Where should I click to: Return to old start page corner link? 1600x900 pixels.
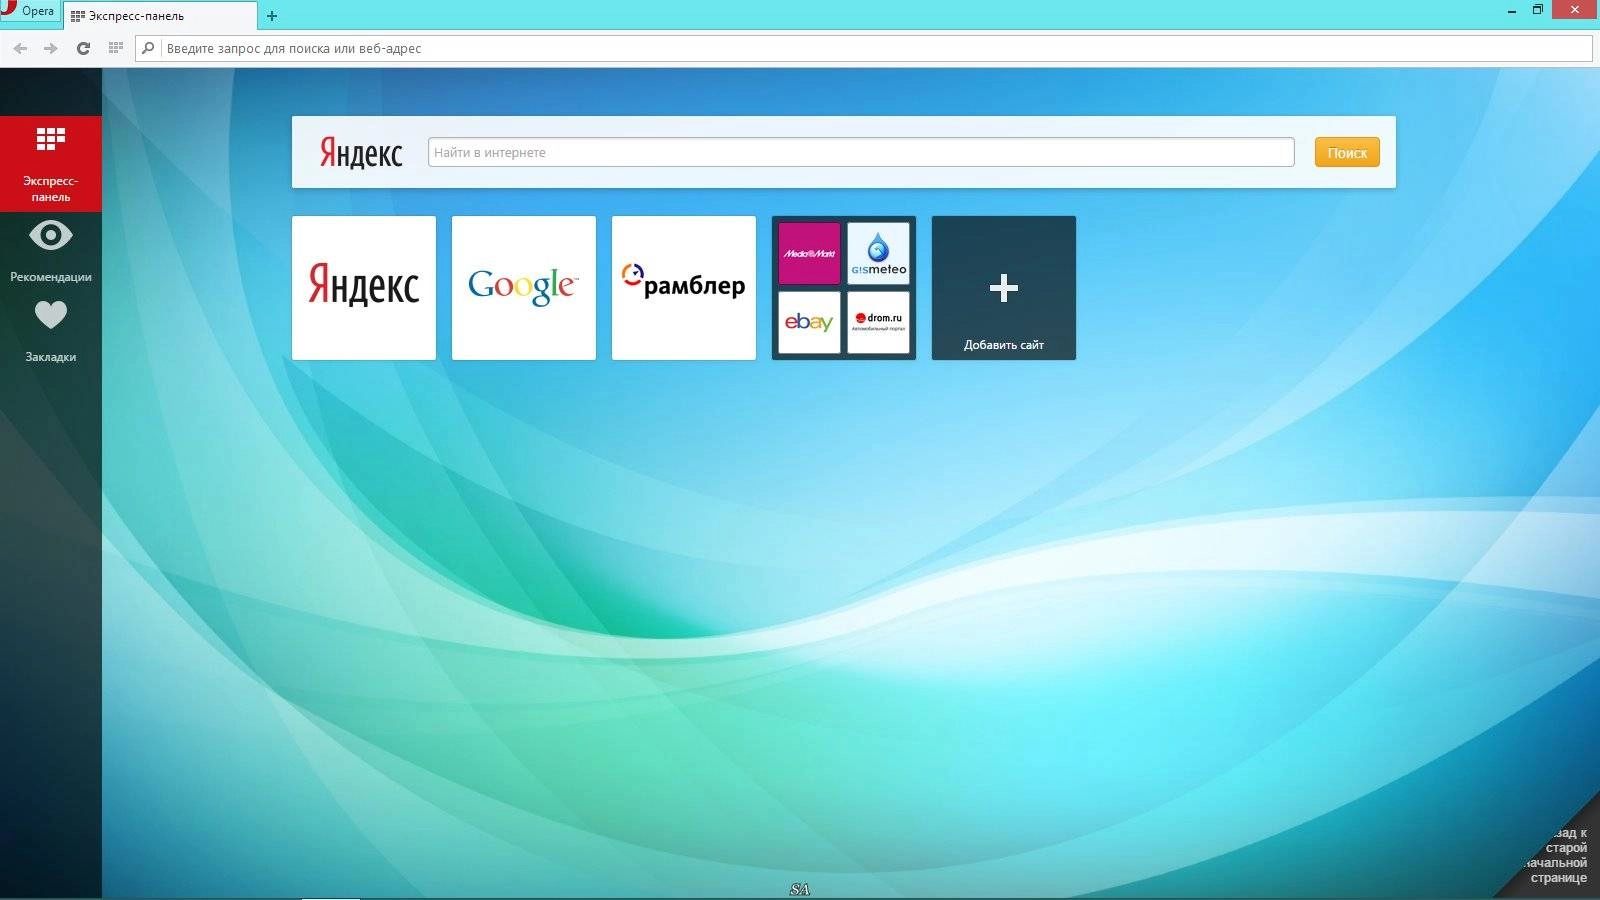coord(1558,855)
